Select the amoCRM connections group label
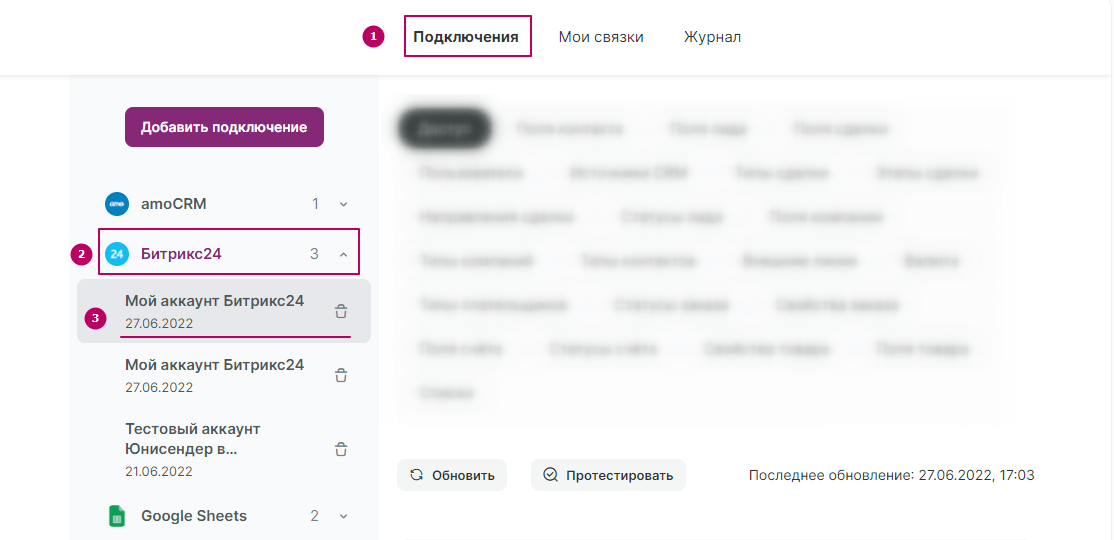This screenshot has width=1114, height=540. tap(173, 204)
